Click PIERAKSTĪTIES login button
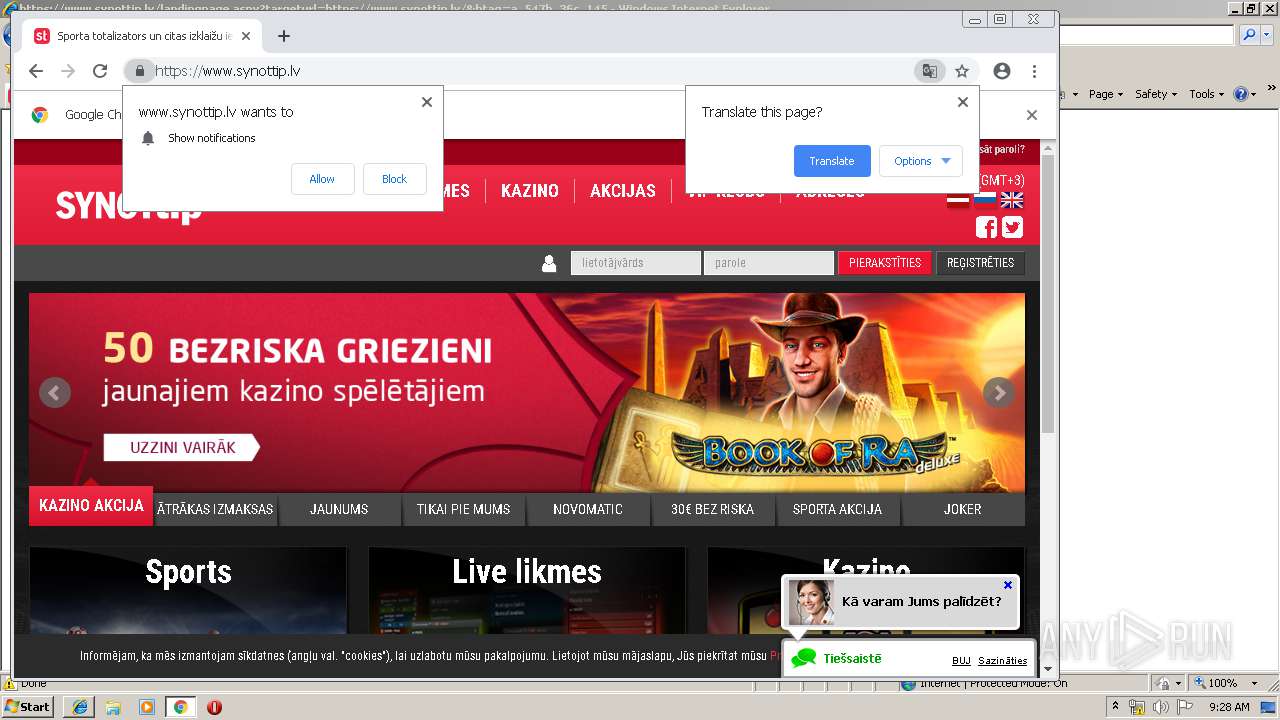 click(x=885, y=263)
